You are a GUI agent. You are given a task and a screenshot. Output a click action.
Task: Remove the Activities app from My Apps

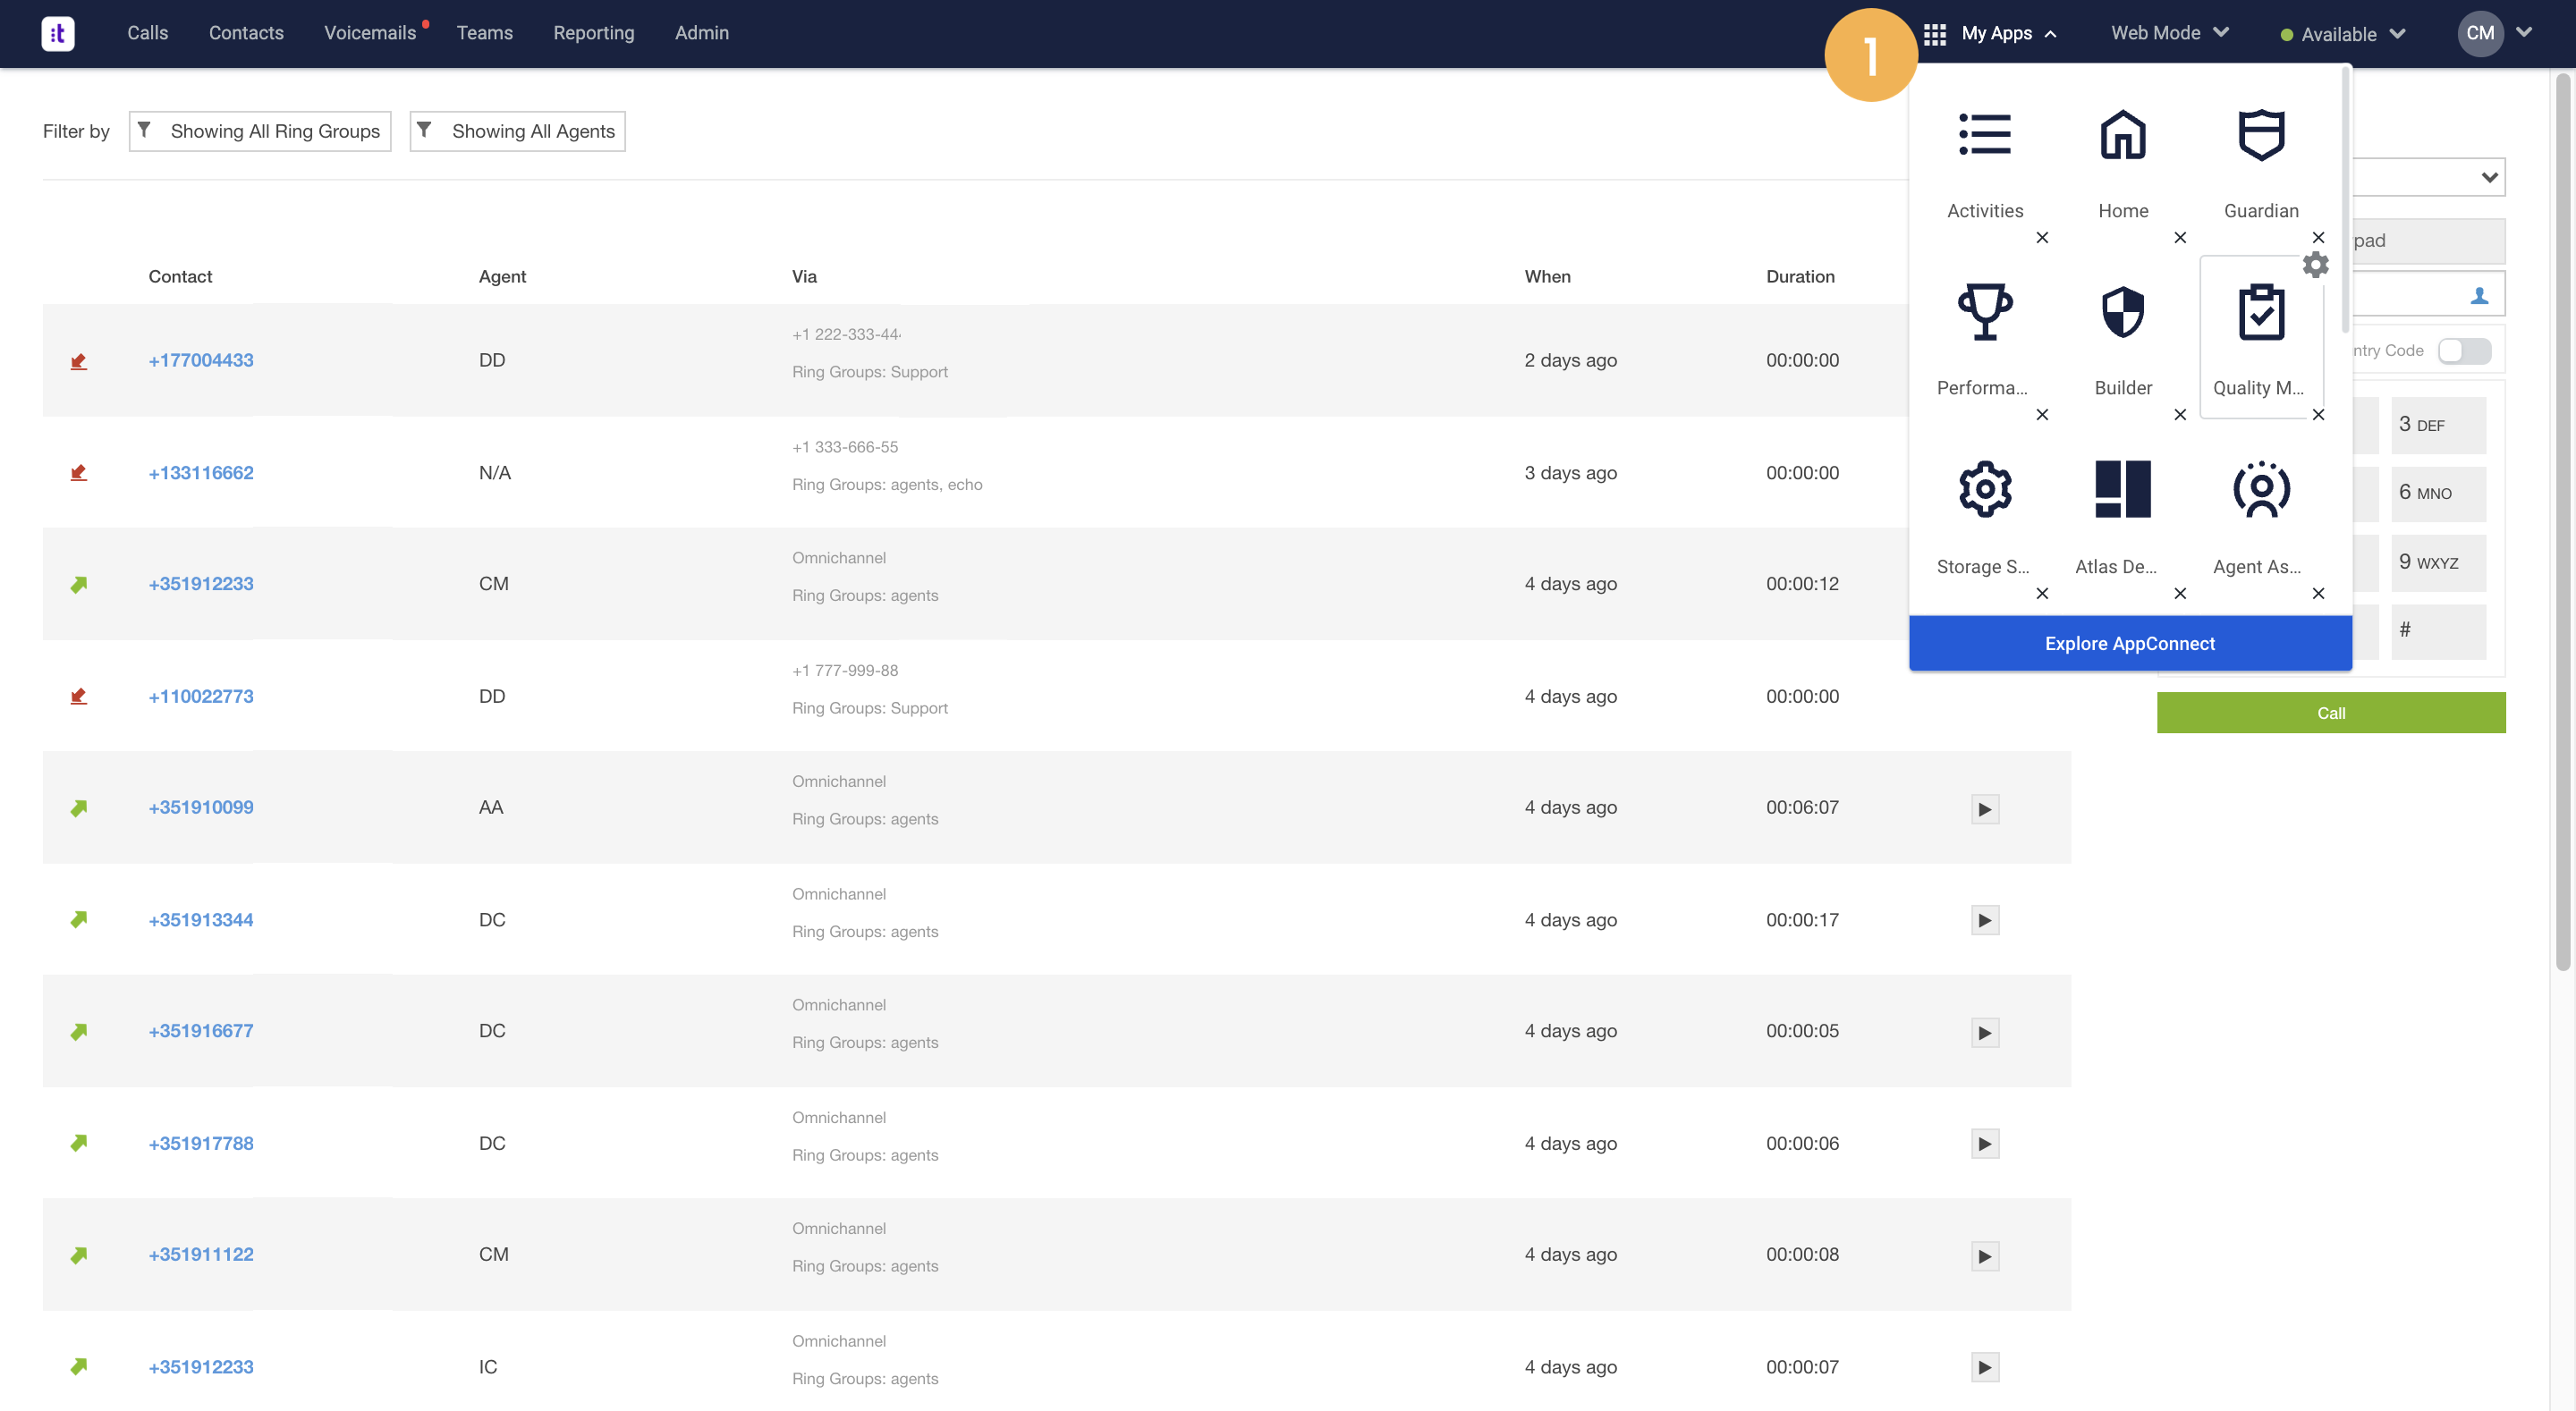coord(2042,237)
